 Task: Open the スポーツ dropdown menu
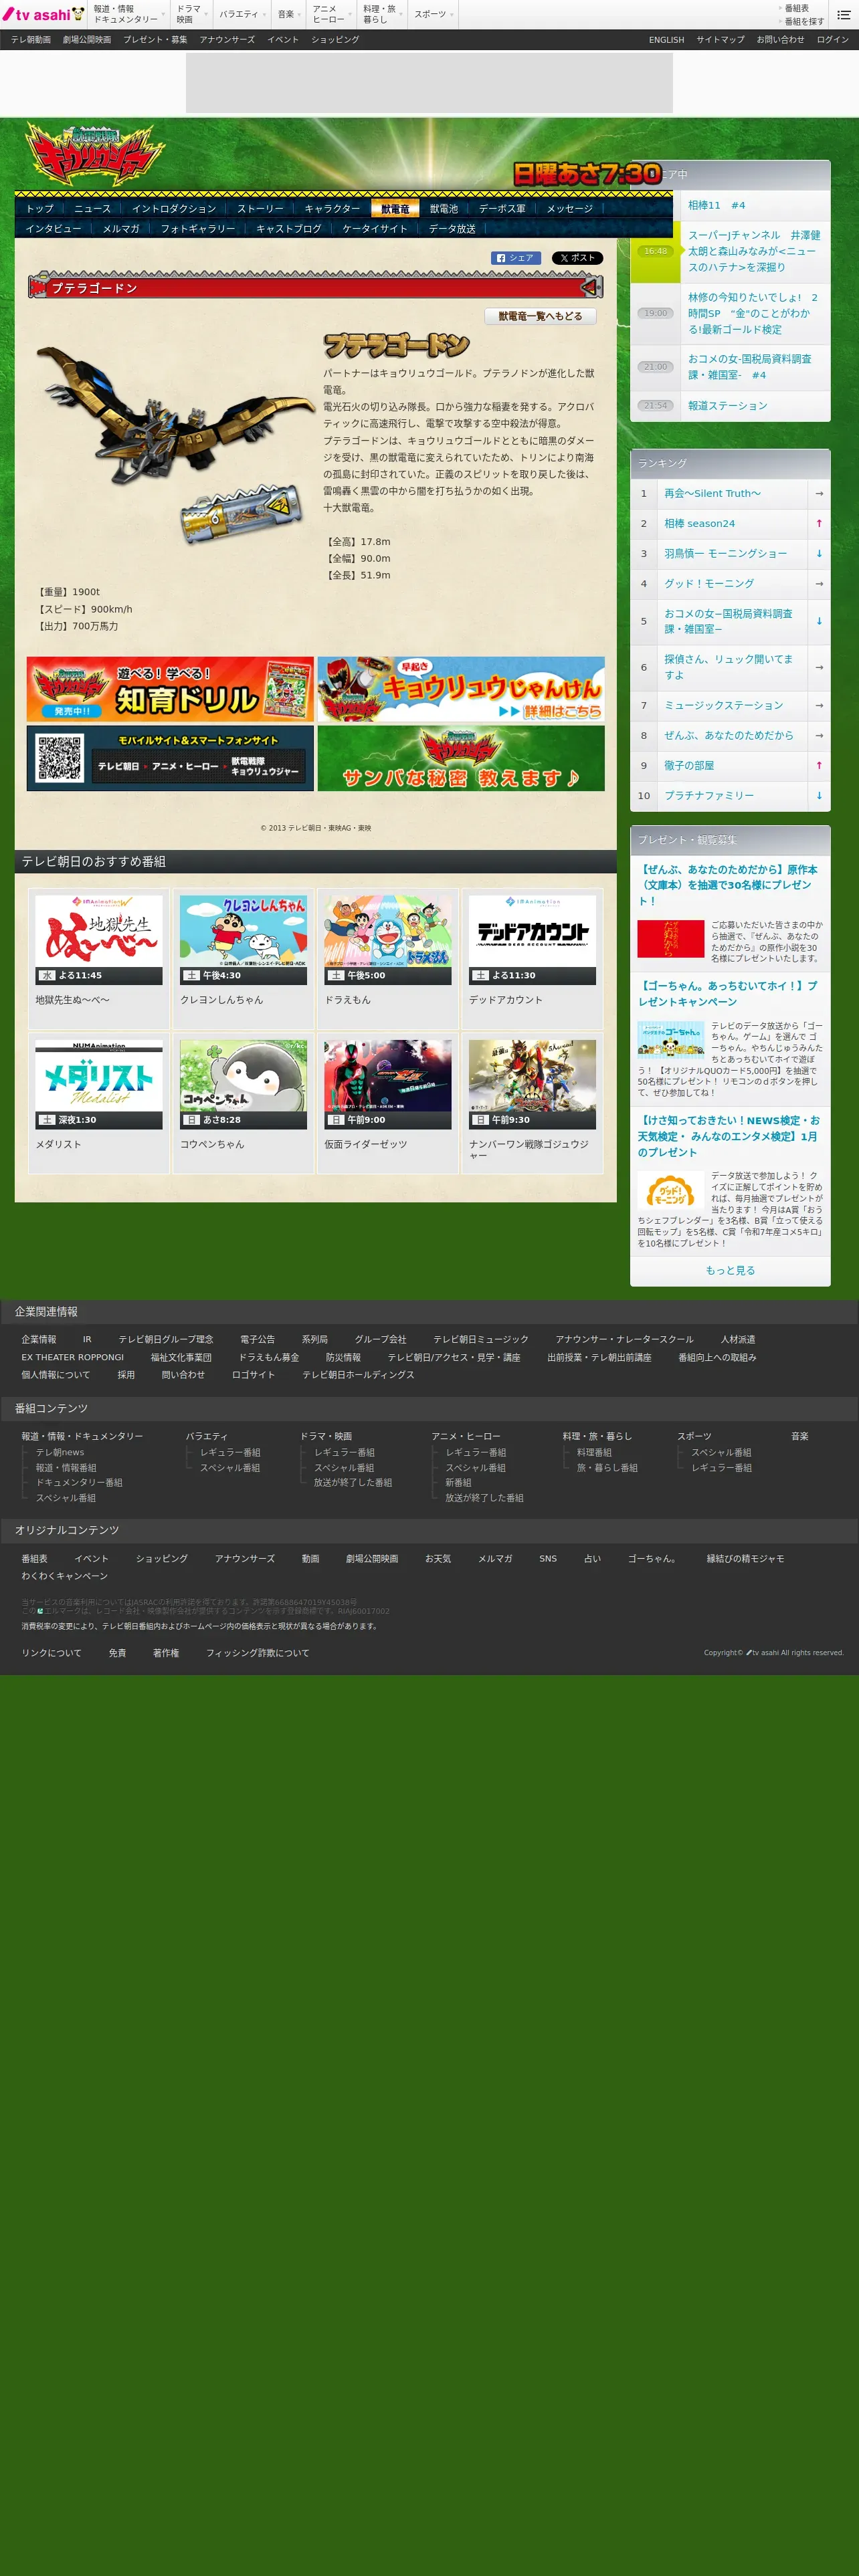pyautogui.click(x=434, y=14)
